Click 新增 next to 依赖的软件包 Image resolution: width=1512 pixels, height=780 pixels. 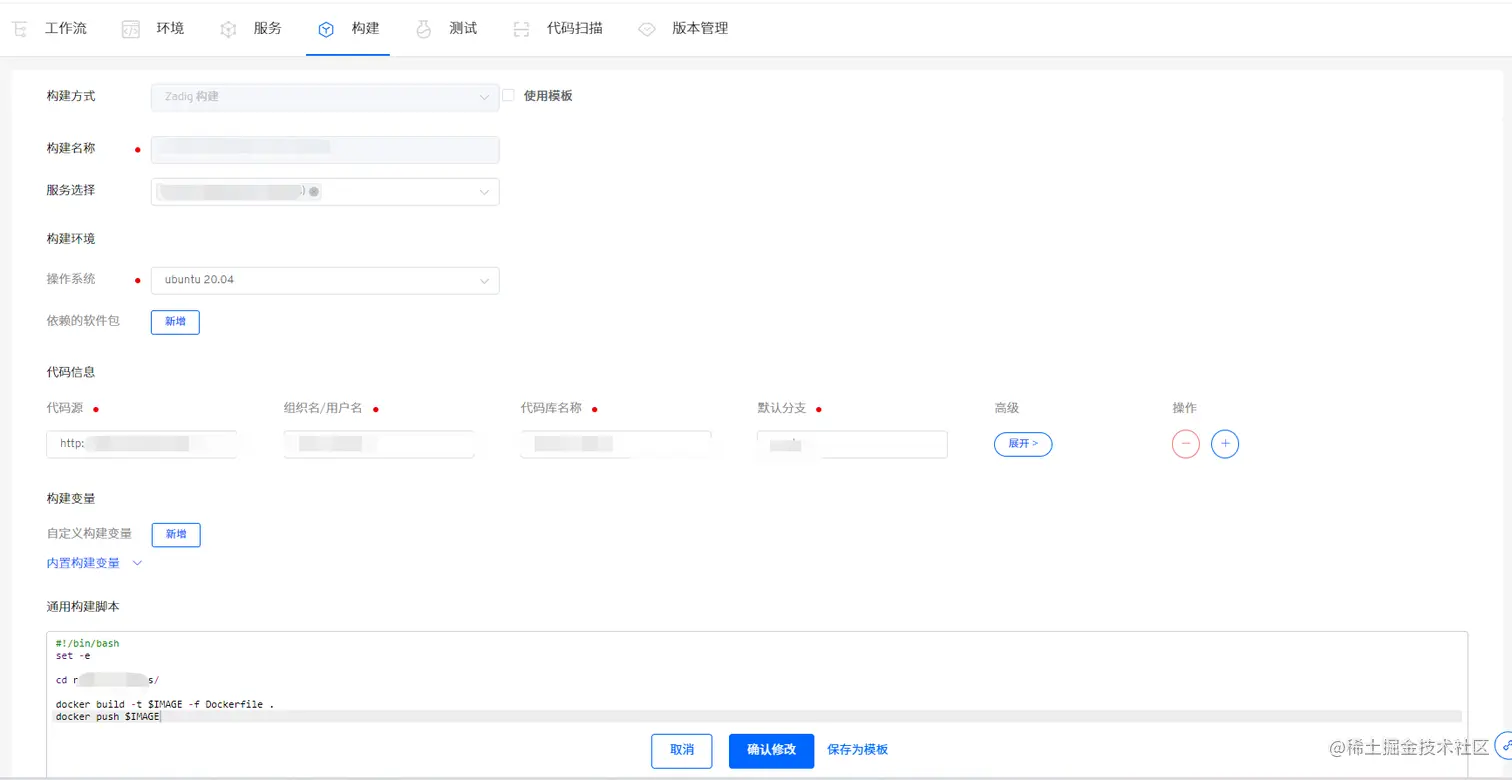(x=175, y=322)
